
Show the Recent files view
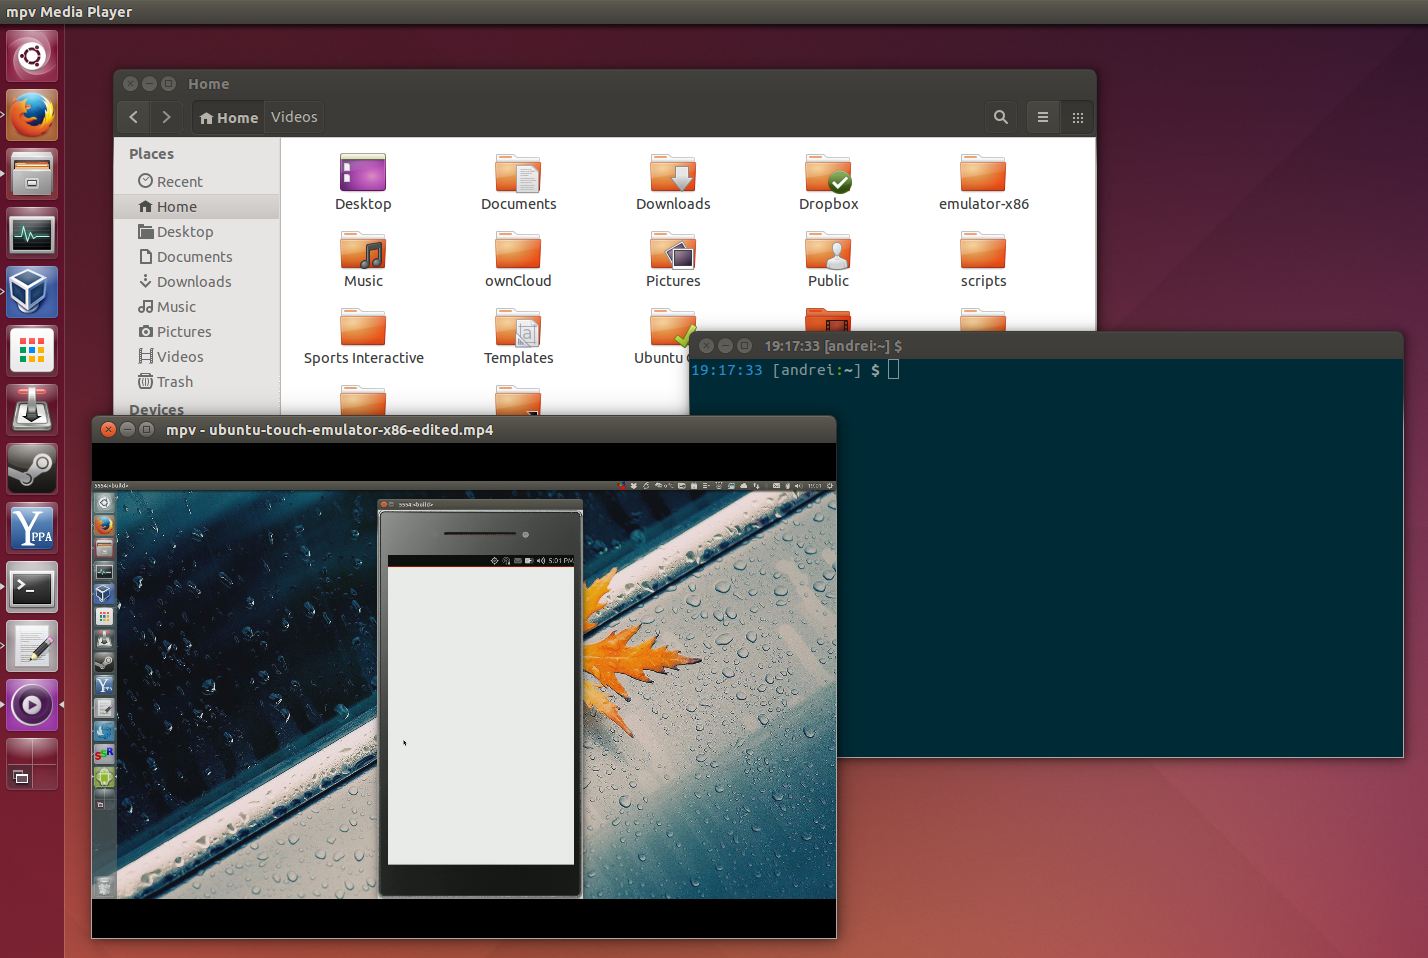[x=178, y=181]
